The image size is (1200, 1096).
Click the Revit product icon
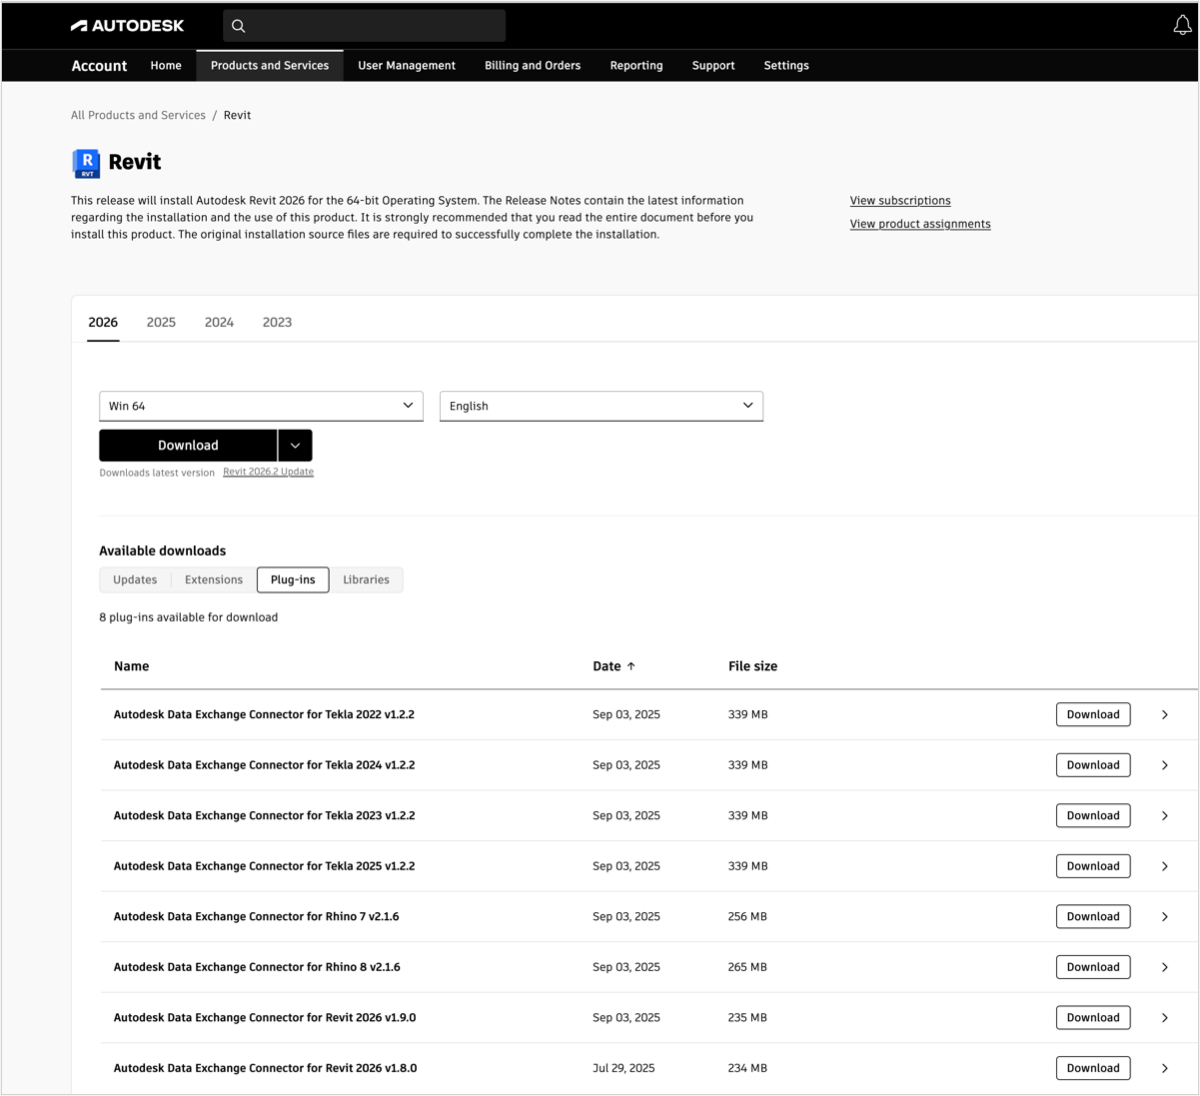point(87,163)
